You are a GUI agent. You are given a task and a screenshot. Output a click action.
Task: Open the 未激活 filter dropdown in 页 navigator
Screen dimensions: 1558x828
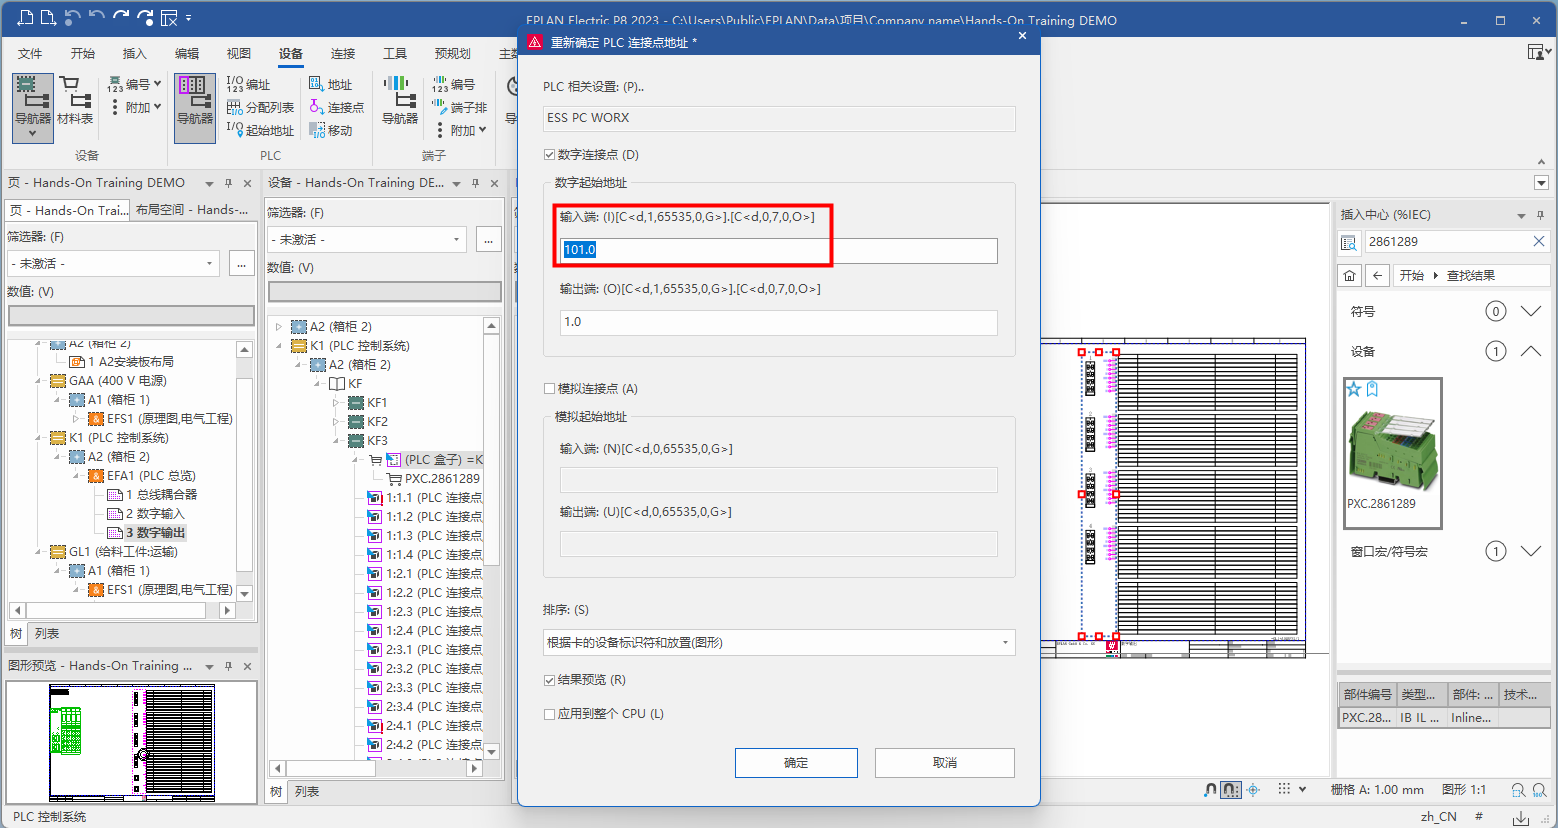point(113,263)
